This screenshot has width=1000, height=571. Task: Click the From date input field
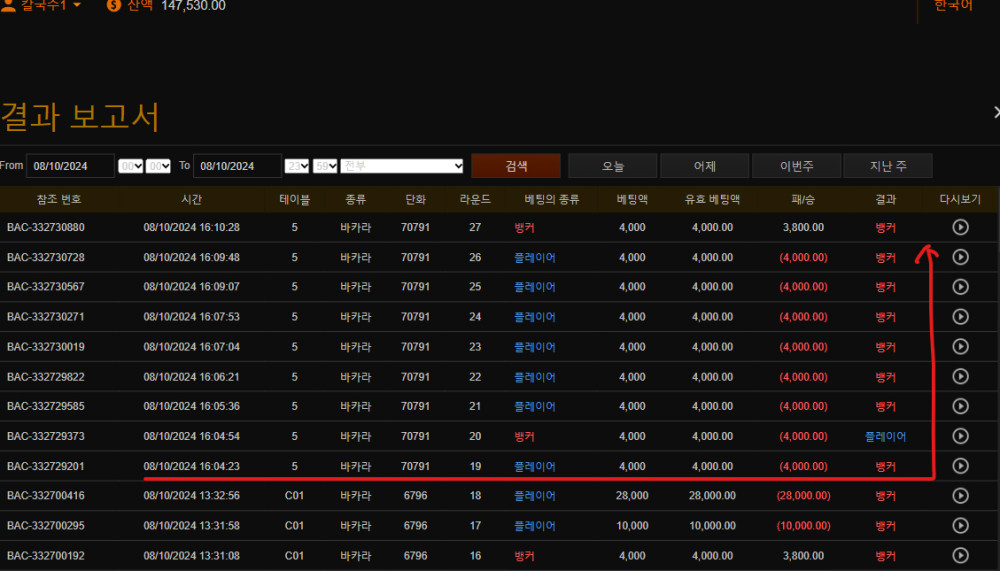pos(70,166)
